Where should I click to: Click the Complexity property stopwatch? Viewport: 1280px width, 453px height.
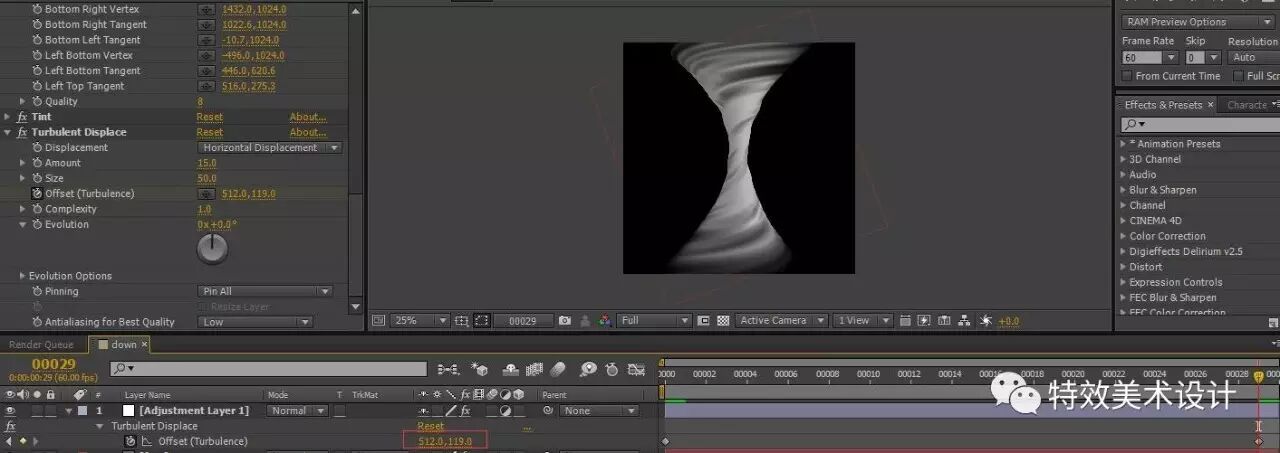(x=37, y=209)
